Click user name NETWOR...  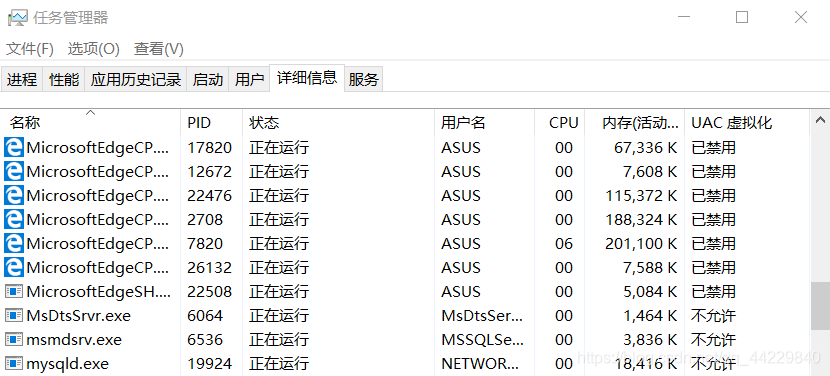[x=481, y=364]
